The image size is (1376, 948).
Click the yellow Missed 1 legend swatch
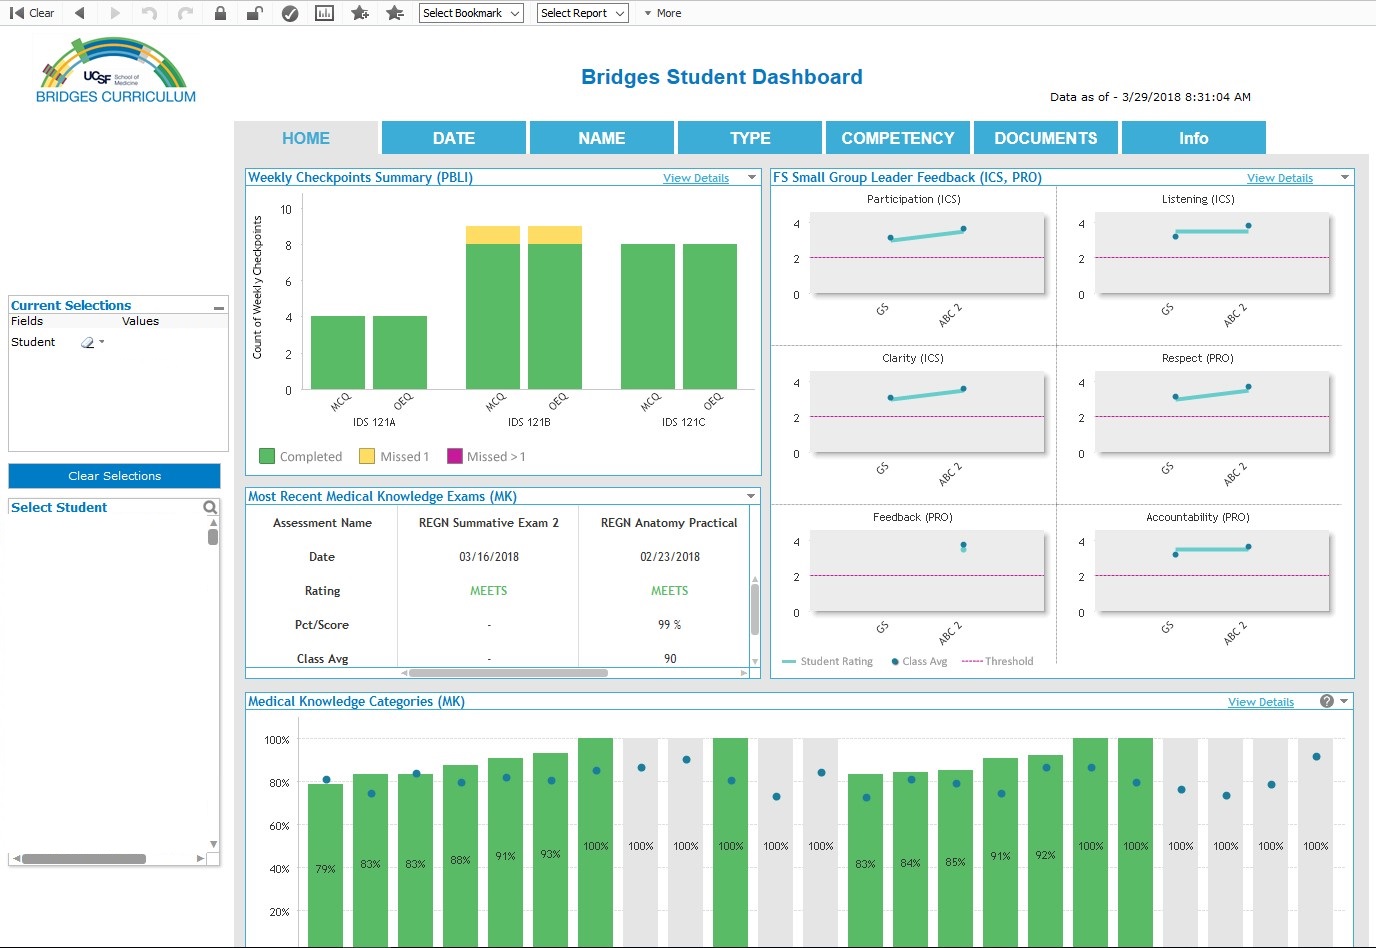367,457
